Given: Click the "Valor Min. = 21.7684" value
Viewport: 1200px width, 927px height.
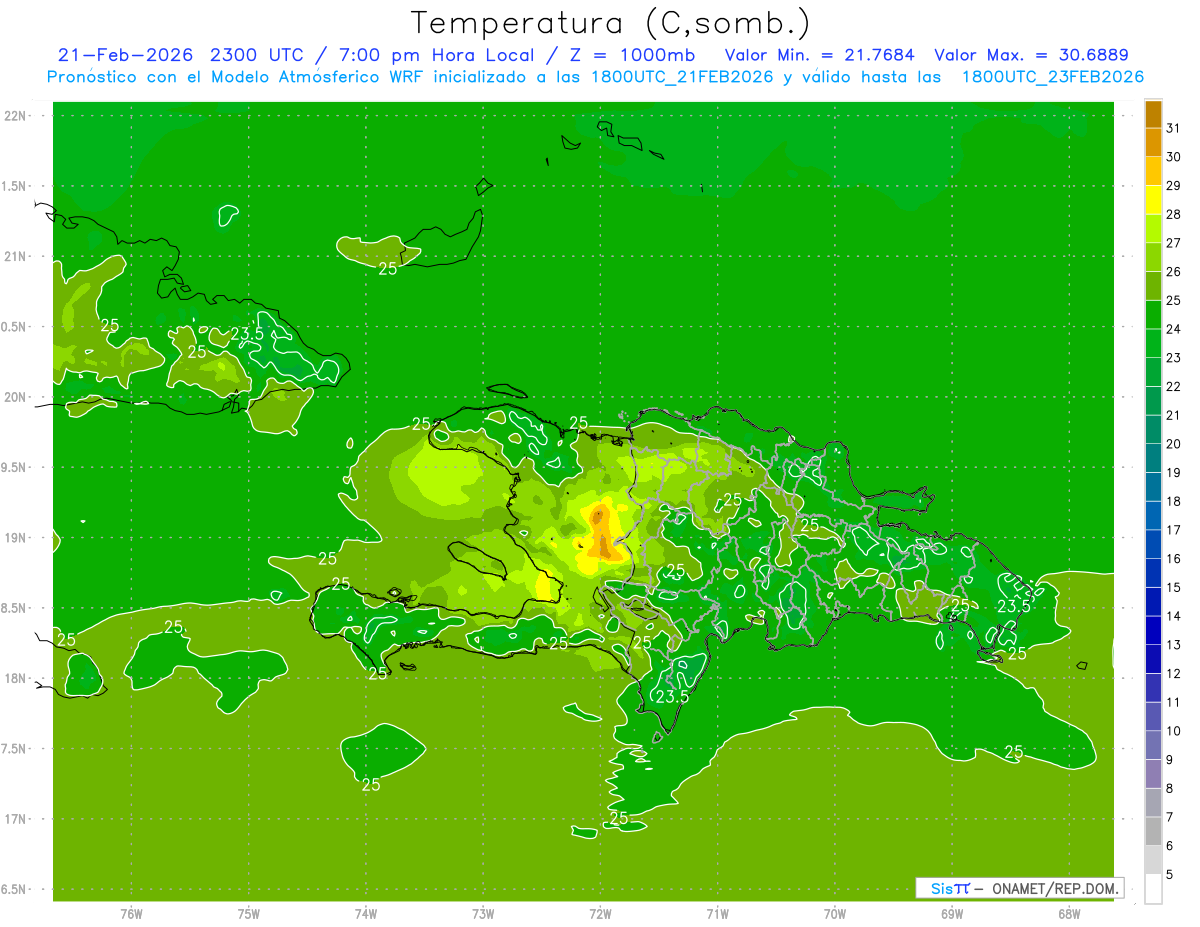Looking at the screenshot, I should (x=820, y=54).
